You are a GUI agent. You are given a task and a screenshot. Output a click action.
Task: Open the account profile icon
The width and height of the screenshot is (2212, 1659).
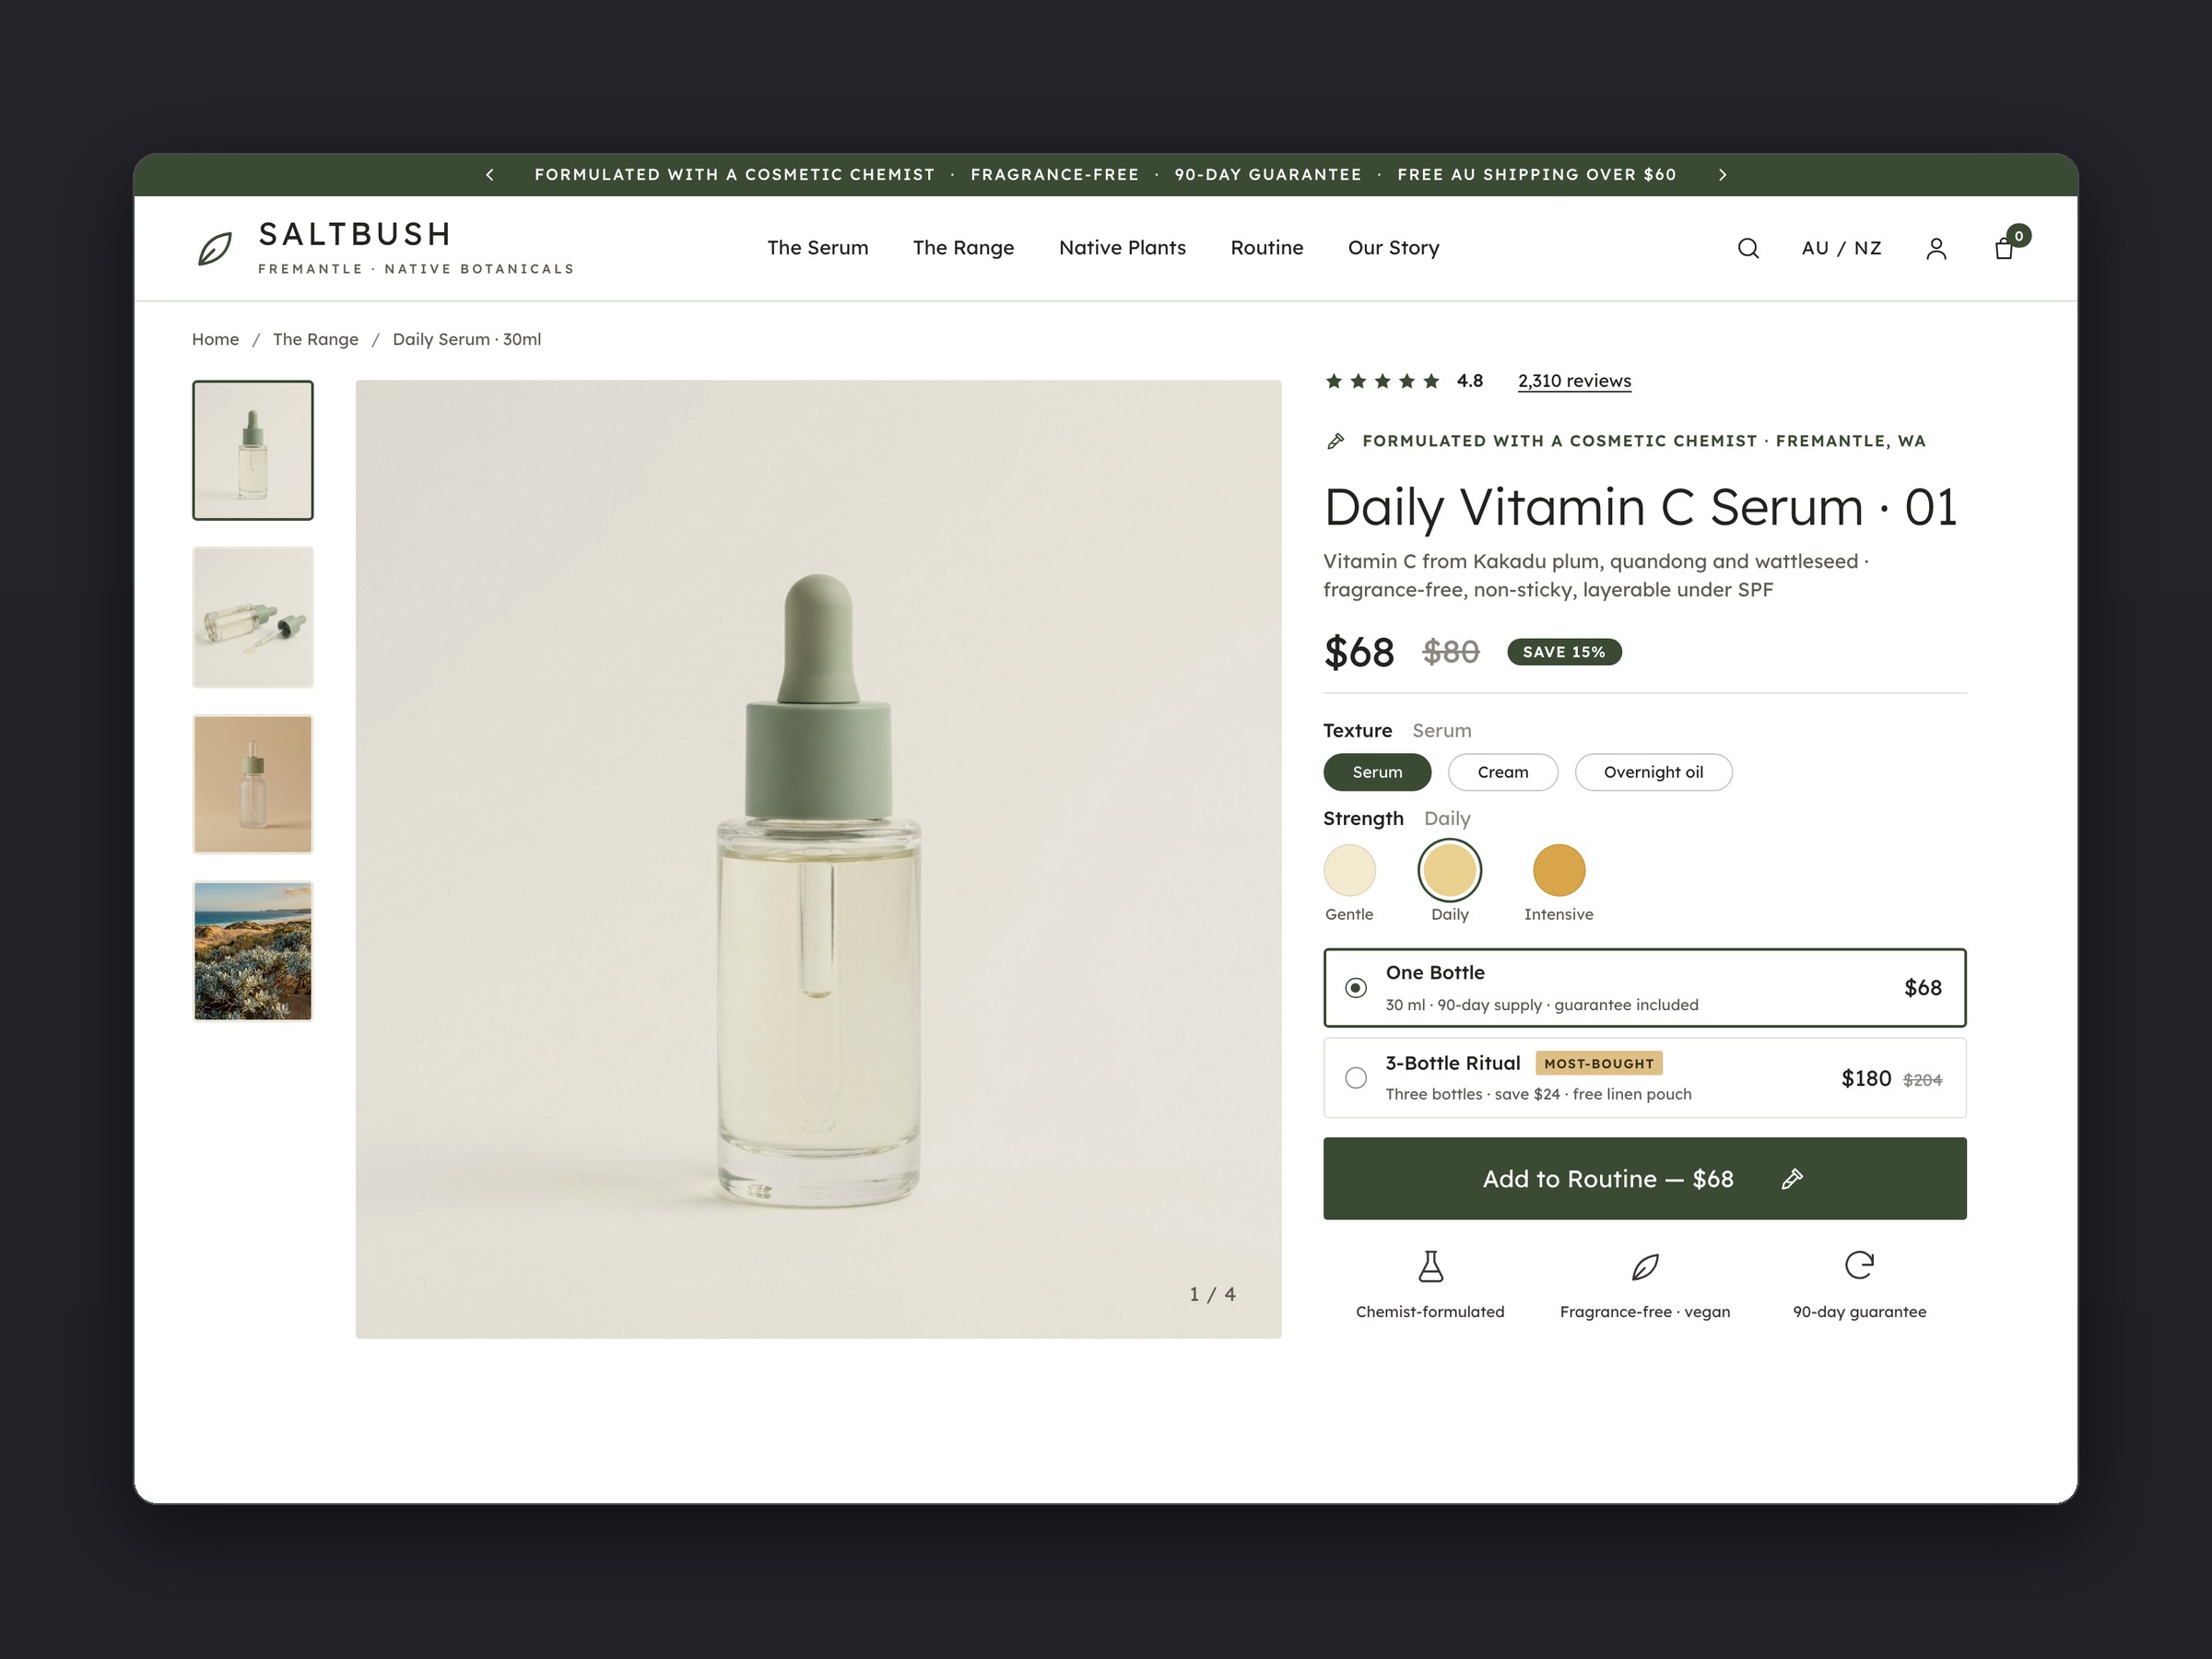point(1936,248)
